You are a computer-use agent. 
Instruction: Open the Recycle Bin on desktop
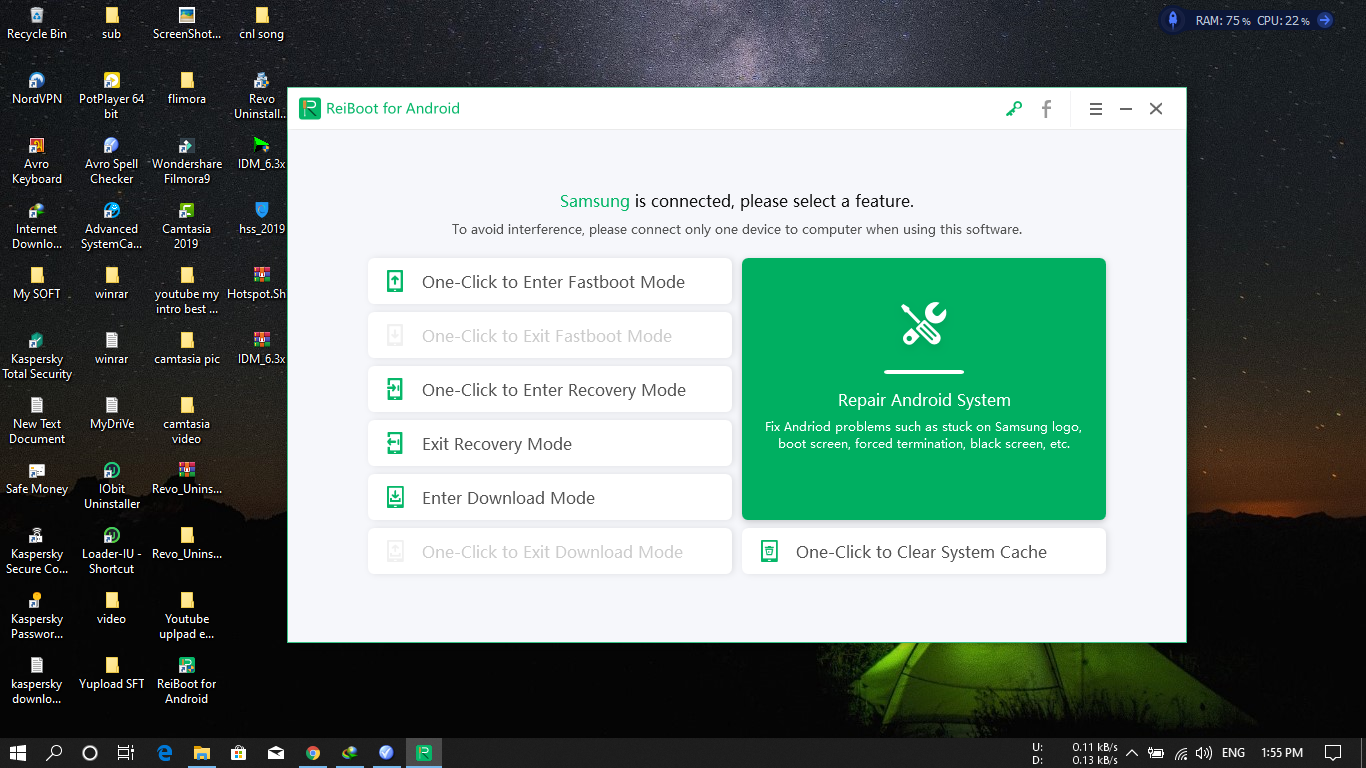(x=37, y=23)
